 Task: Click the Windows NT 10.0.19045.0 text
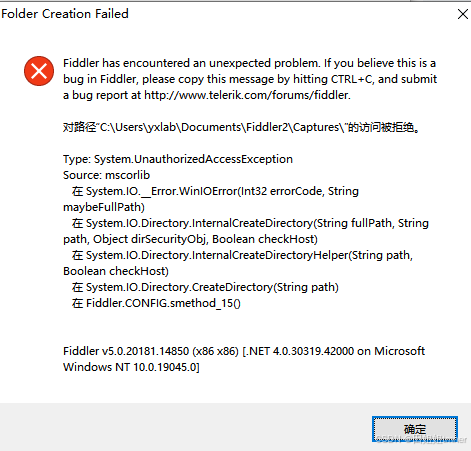(x=131, y=367)
